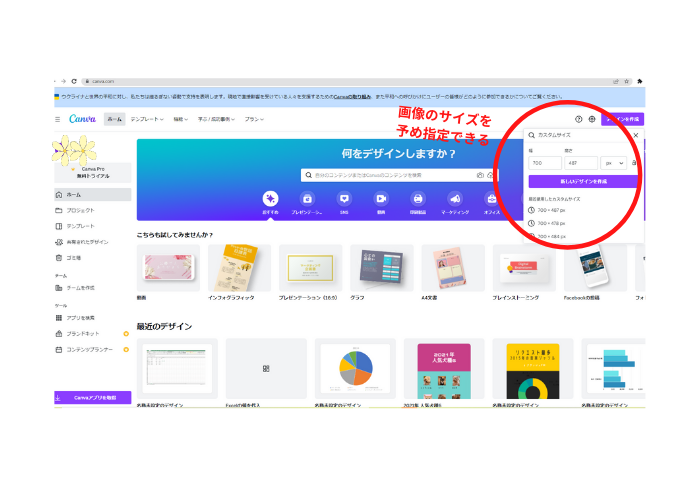The width and height of the screenshot is (700, 487).
Task: Select the print products category icon
Action: click(x=418, y=199)
